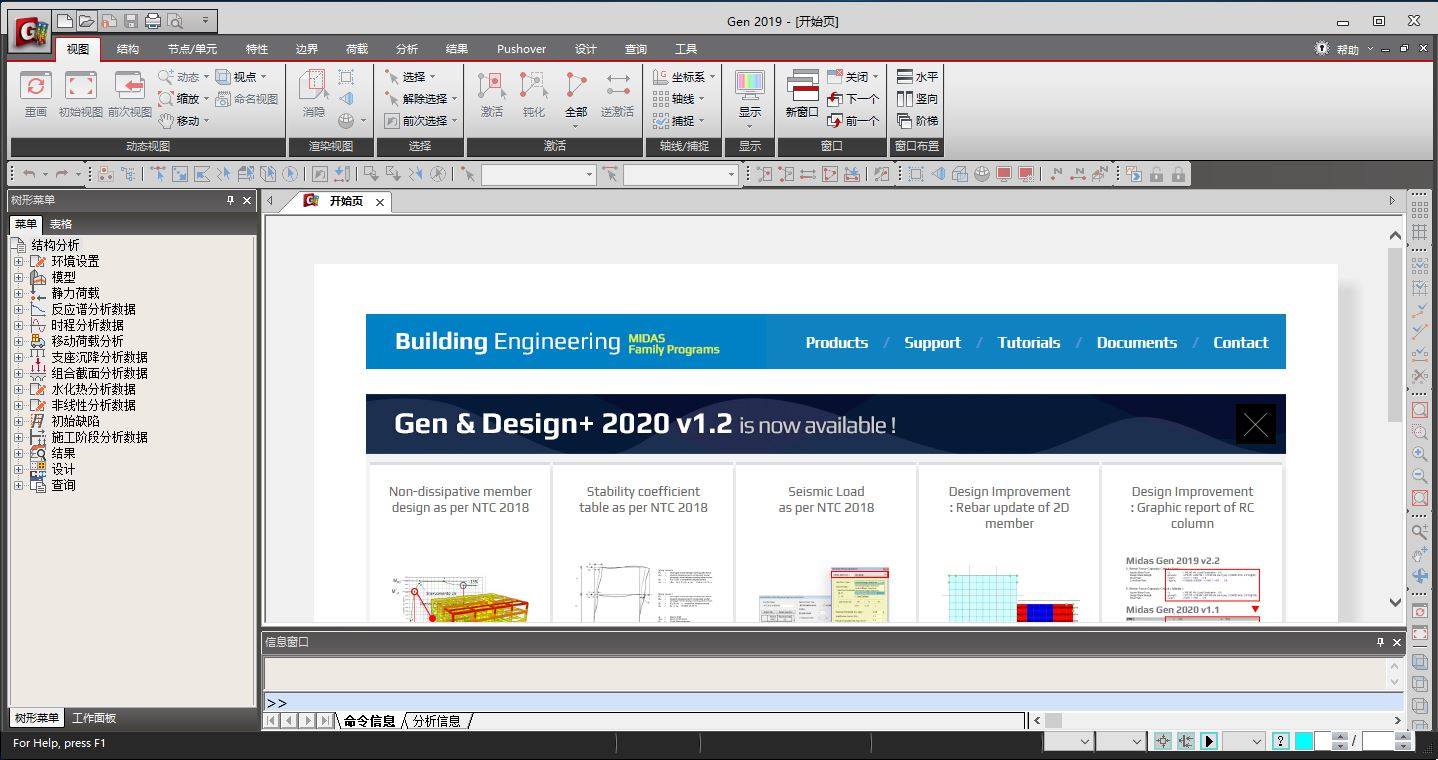The image size is (1438, 760).
Task: Click the 下一个 next window button
Action: (x=853, y=99)
